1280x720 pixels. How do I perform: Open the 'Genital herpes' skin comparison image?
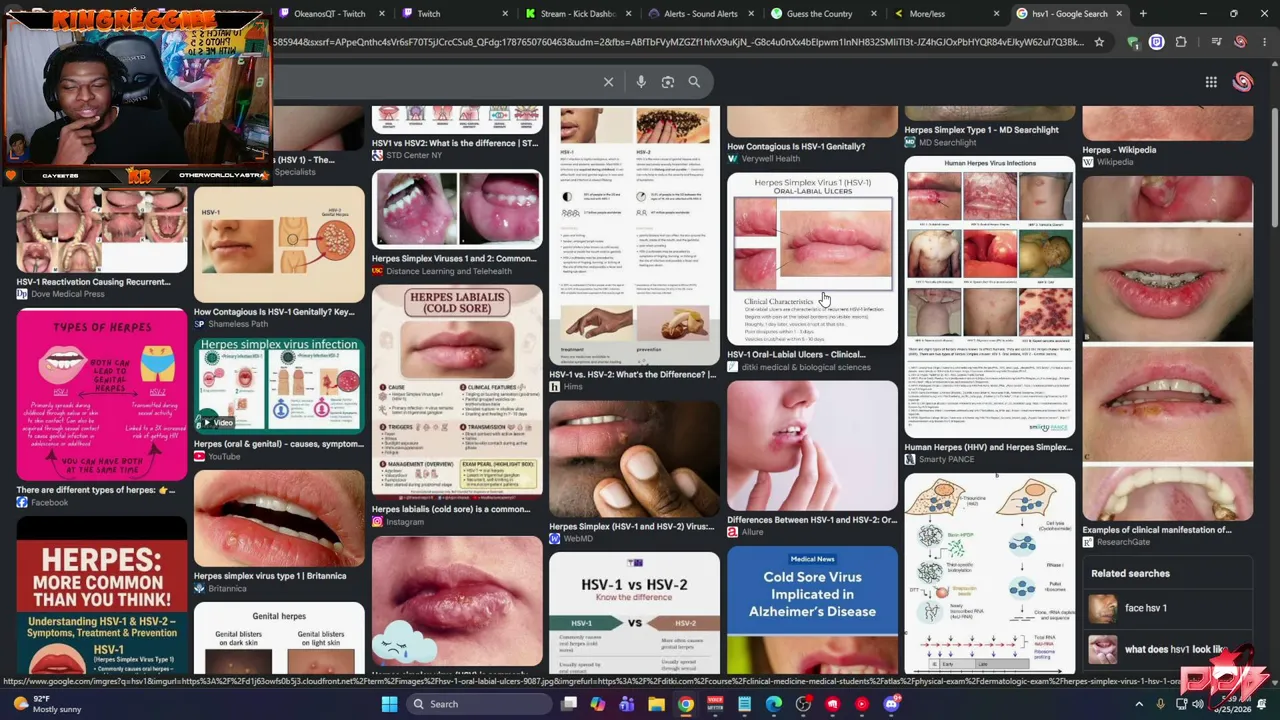[279, 638]
